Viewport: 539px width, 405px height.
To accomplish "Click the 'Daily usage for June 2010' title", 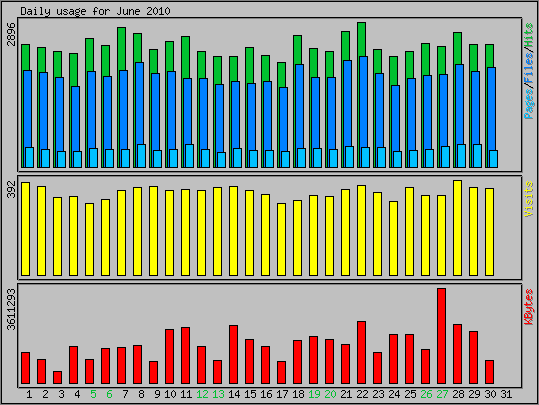I will [x=95, y=11].
